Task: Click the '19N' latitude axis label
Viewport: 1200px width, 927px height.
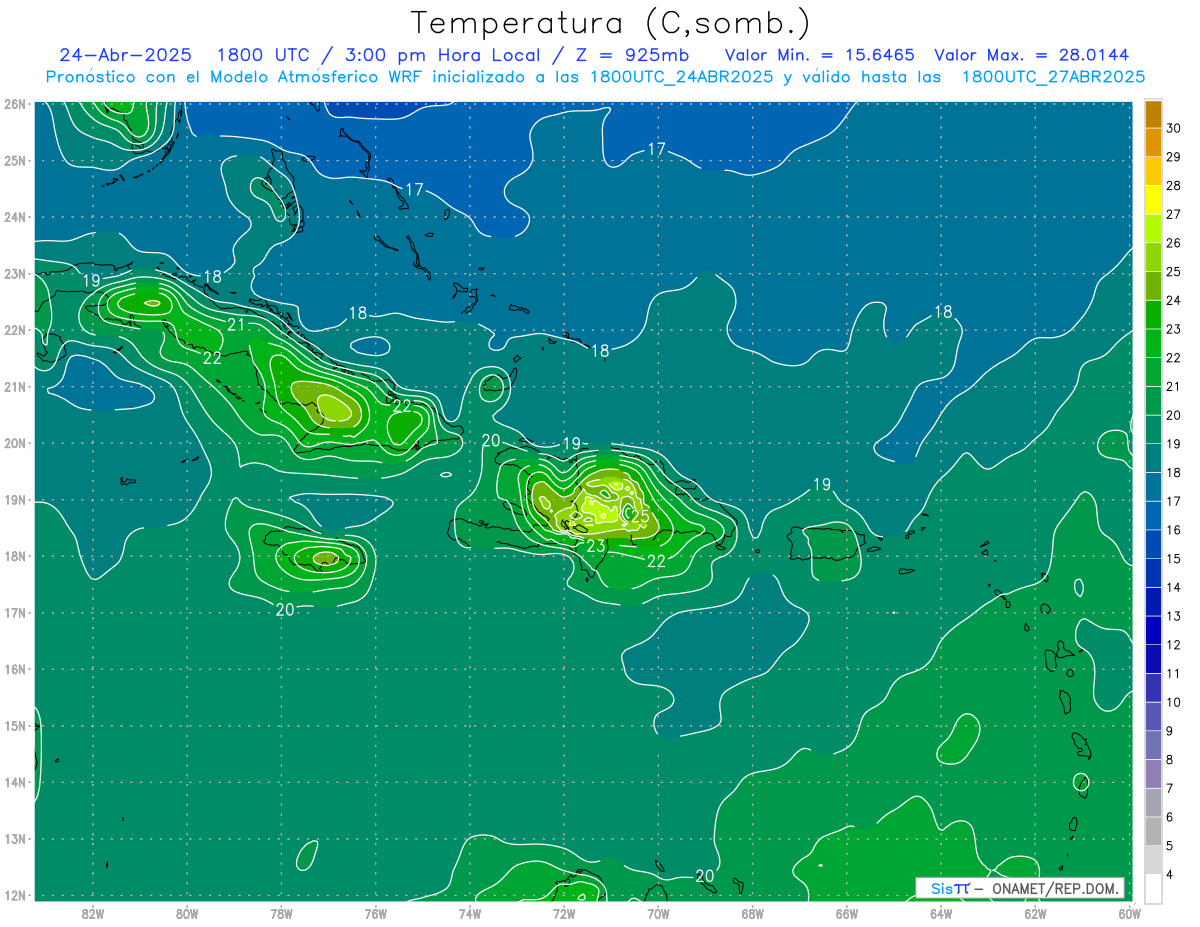Action: click(14, 499)
